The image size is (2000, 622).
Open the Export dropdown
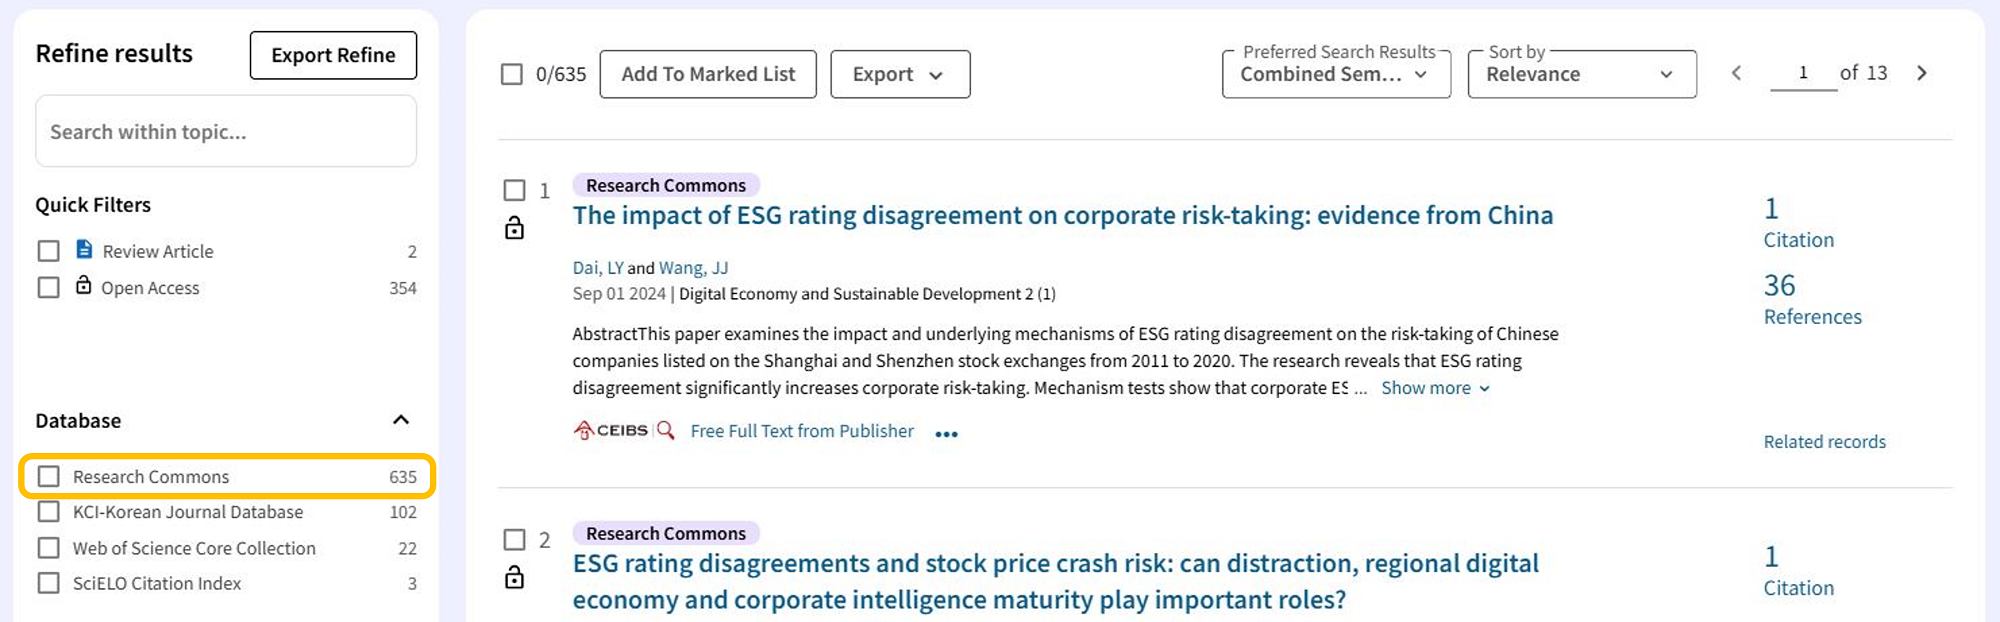tap(899, 74)
